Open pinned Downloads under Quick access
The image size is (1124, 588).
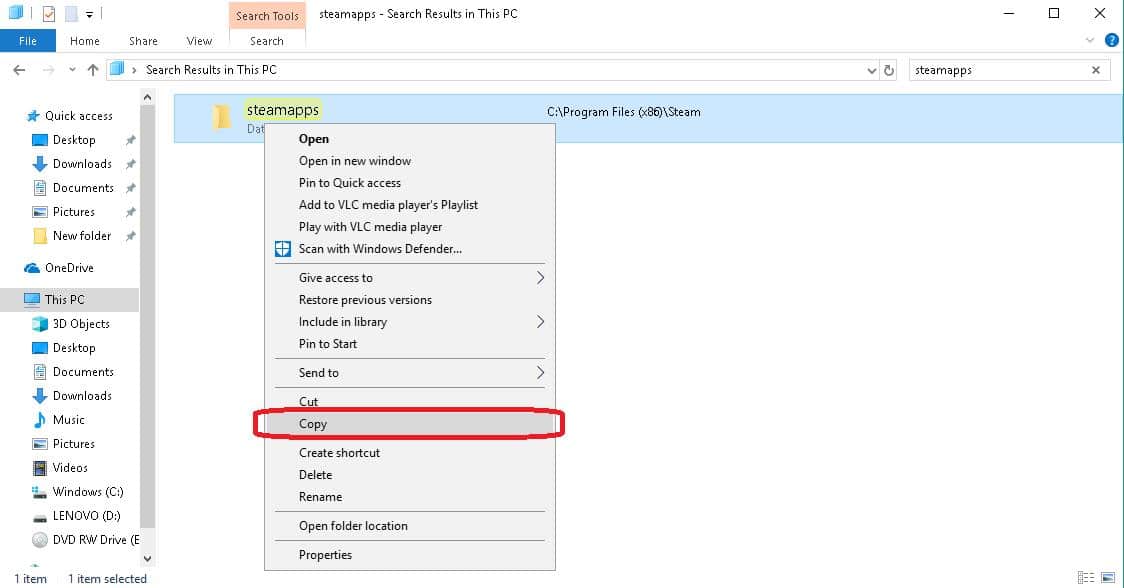[82, 164]
